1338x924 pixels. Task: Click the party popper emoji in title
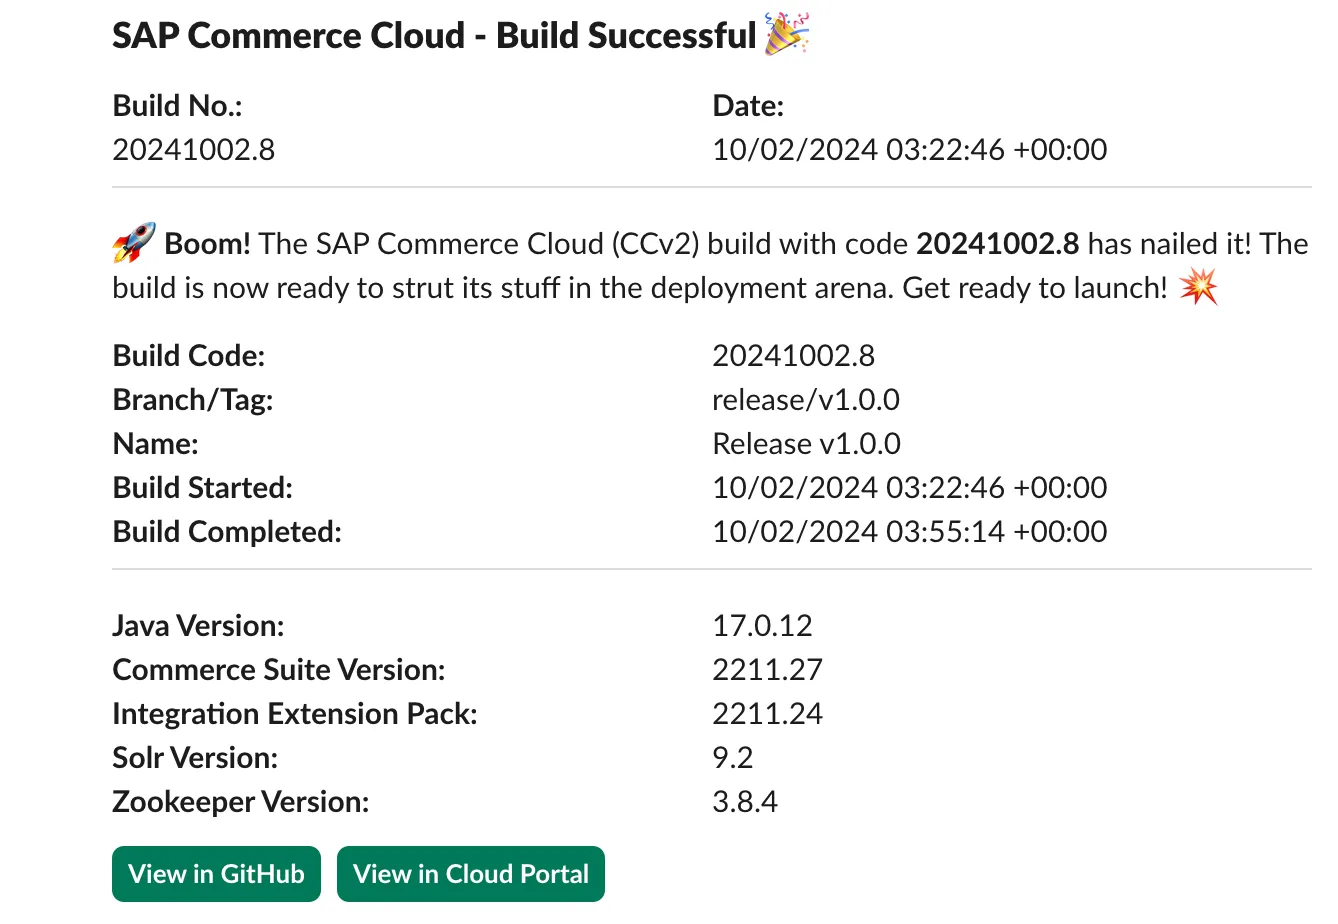coord(787,35)
